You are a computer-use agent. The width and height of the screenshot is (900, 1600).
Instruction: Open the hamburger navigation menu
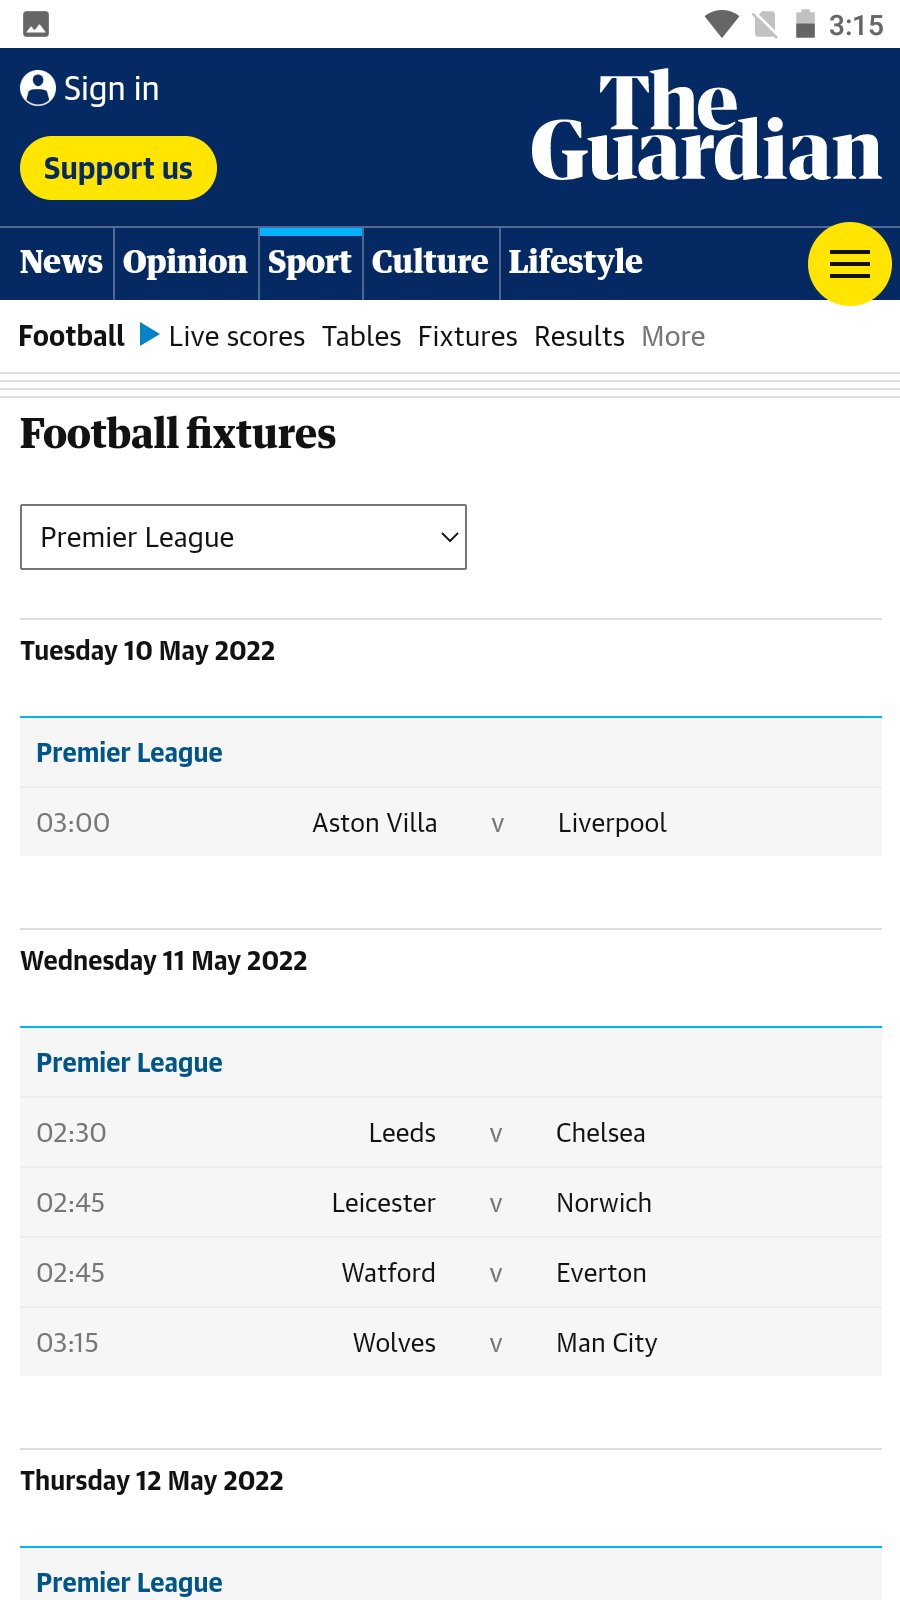pyautogui.click(x=850, y=264)
